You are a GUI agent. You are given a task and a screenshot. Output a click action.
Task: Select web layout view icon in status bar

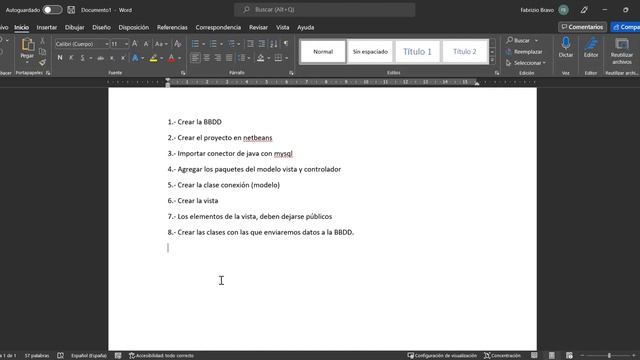click(569, 356)
